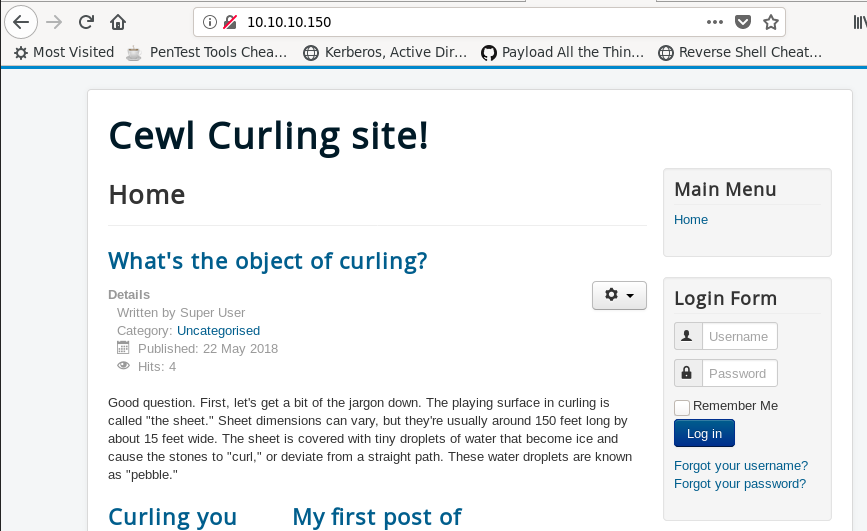
Task: Click Forgot your password link
Action: [x=739, y=484]
